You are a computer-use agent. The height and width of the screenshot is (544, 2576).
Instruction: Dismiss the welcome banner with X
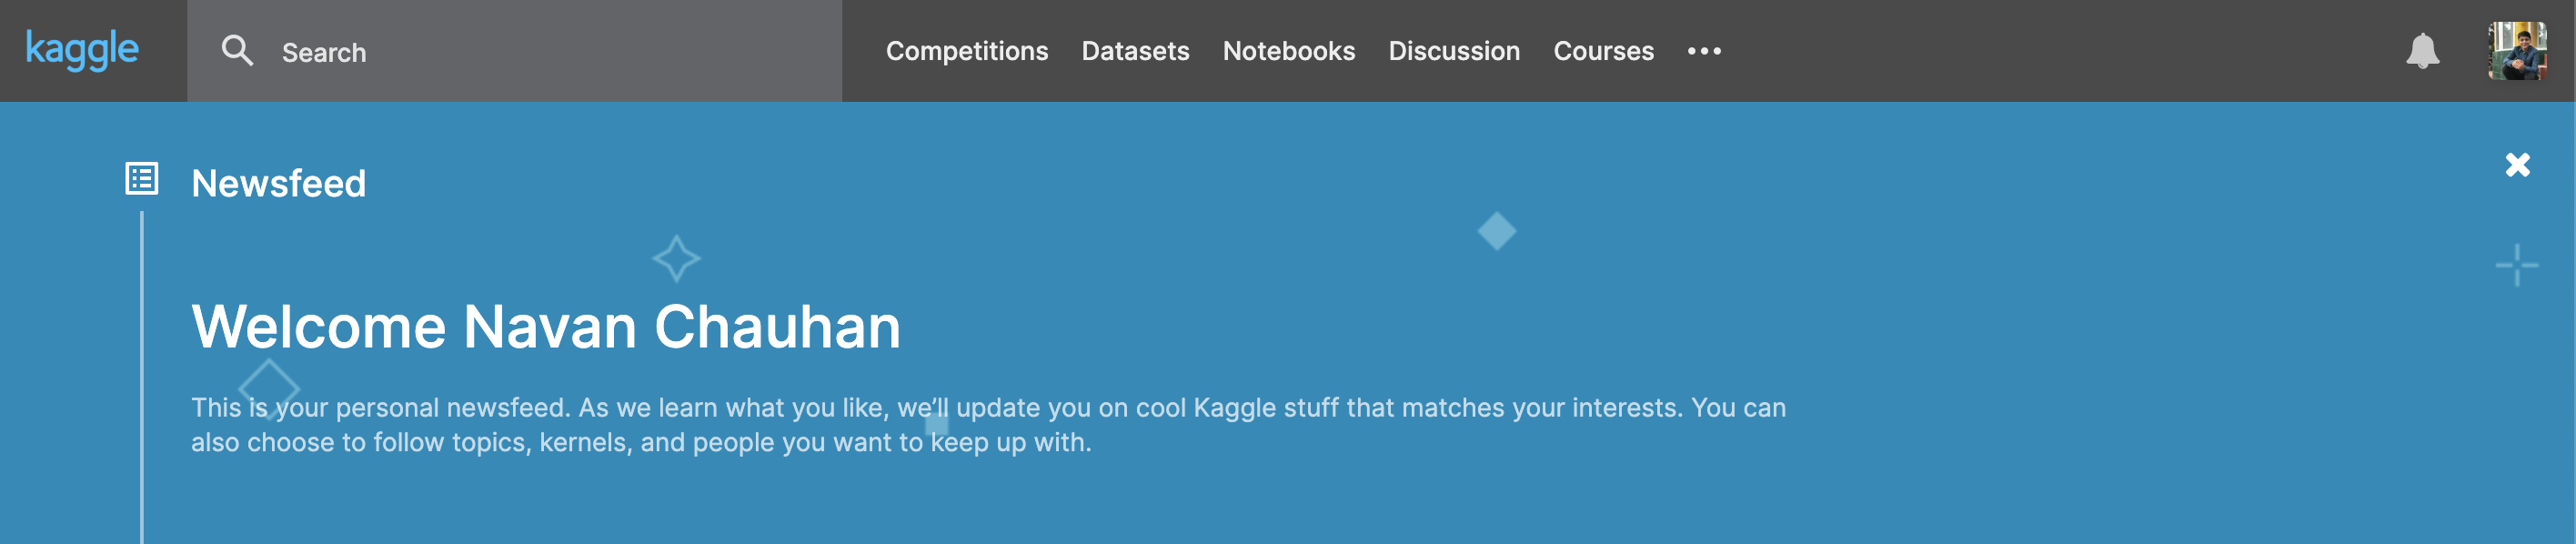click(x=2517, y=164)
